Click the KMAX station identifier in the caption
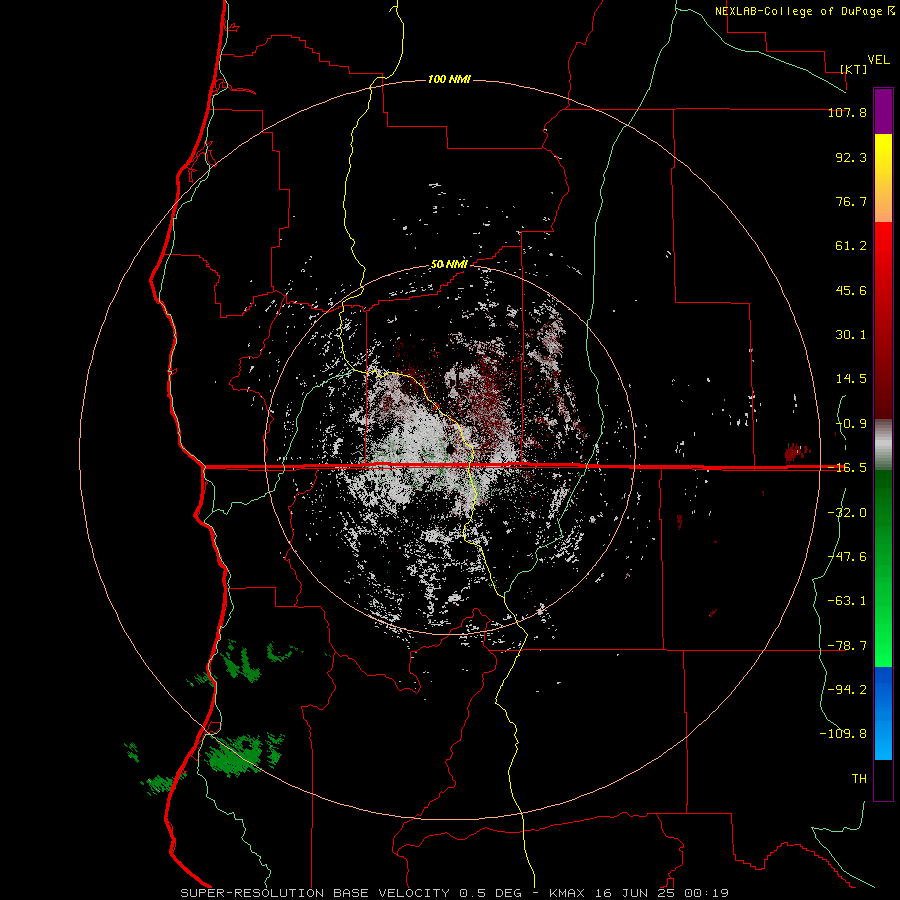The height and width of the screenshot is (900, 900). [x=568, y=893]
